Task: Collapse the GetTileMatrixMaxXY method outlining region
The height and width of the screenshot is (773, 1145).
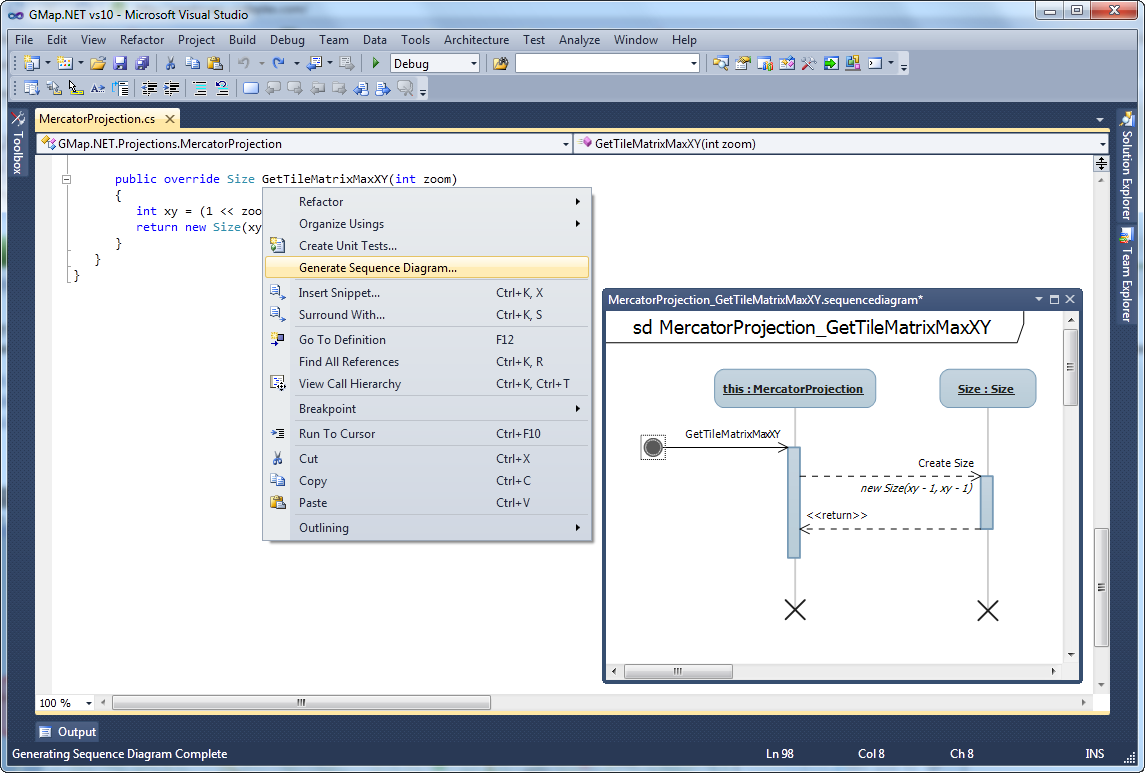Action: [67, 180]
